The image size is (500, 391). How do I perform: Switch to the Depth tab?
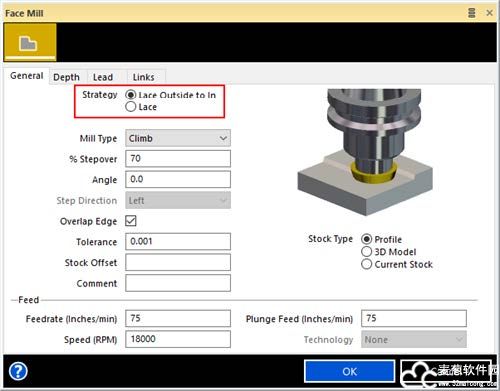click(66, 77)
